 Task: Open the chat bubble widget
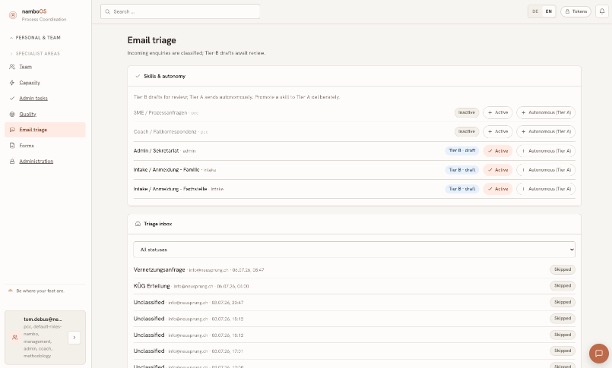[x=599, y=354]
